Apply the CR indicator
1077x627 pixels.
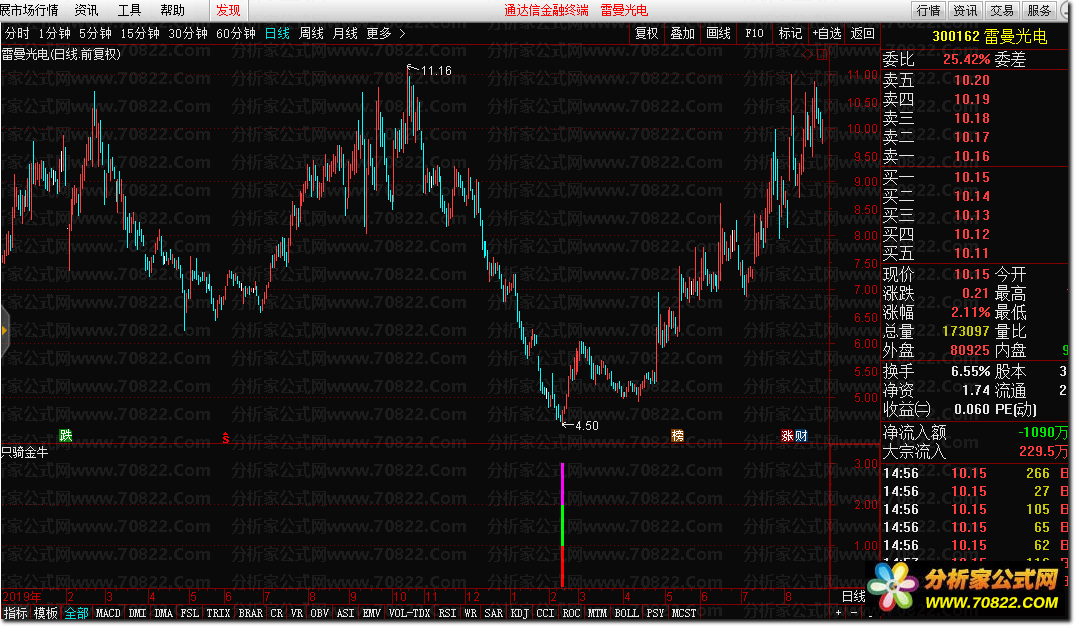tap(276, 613)
